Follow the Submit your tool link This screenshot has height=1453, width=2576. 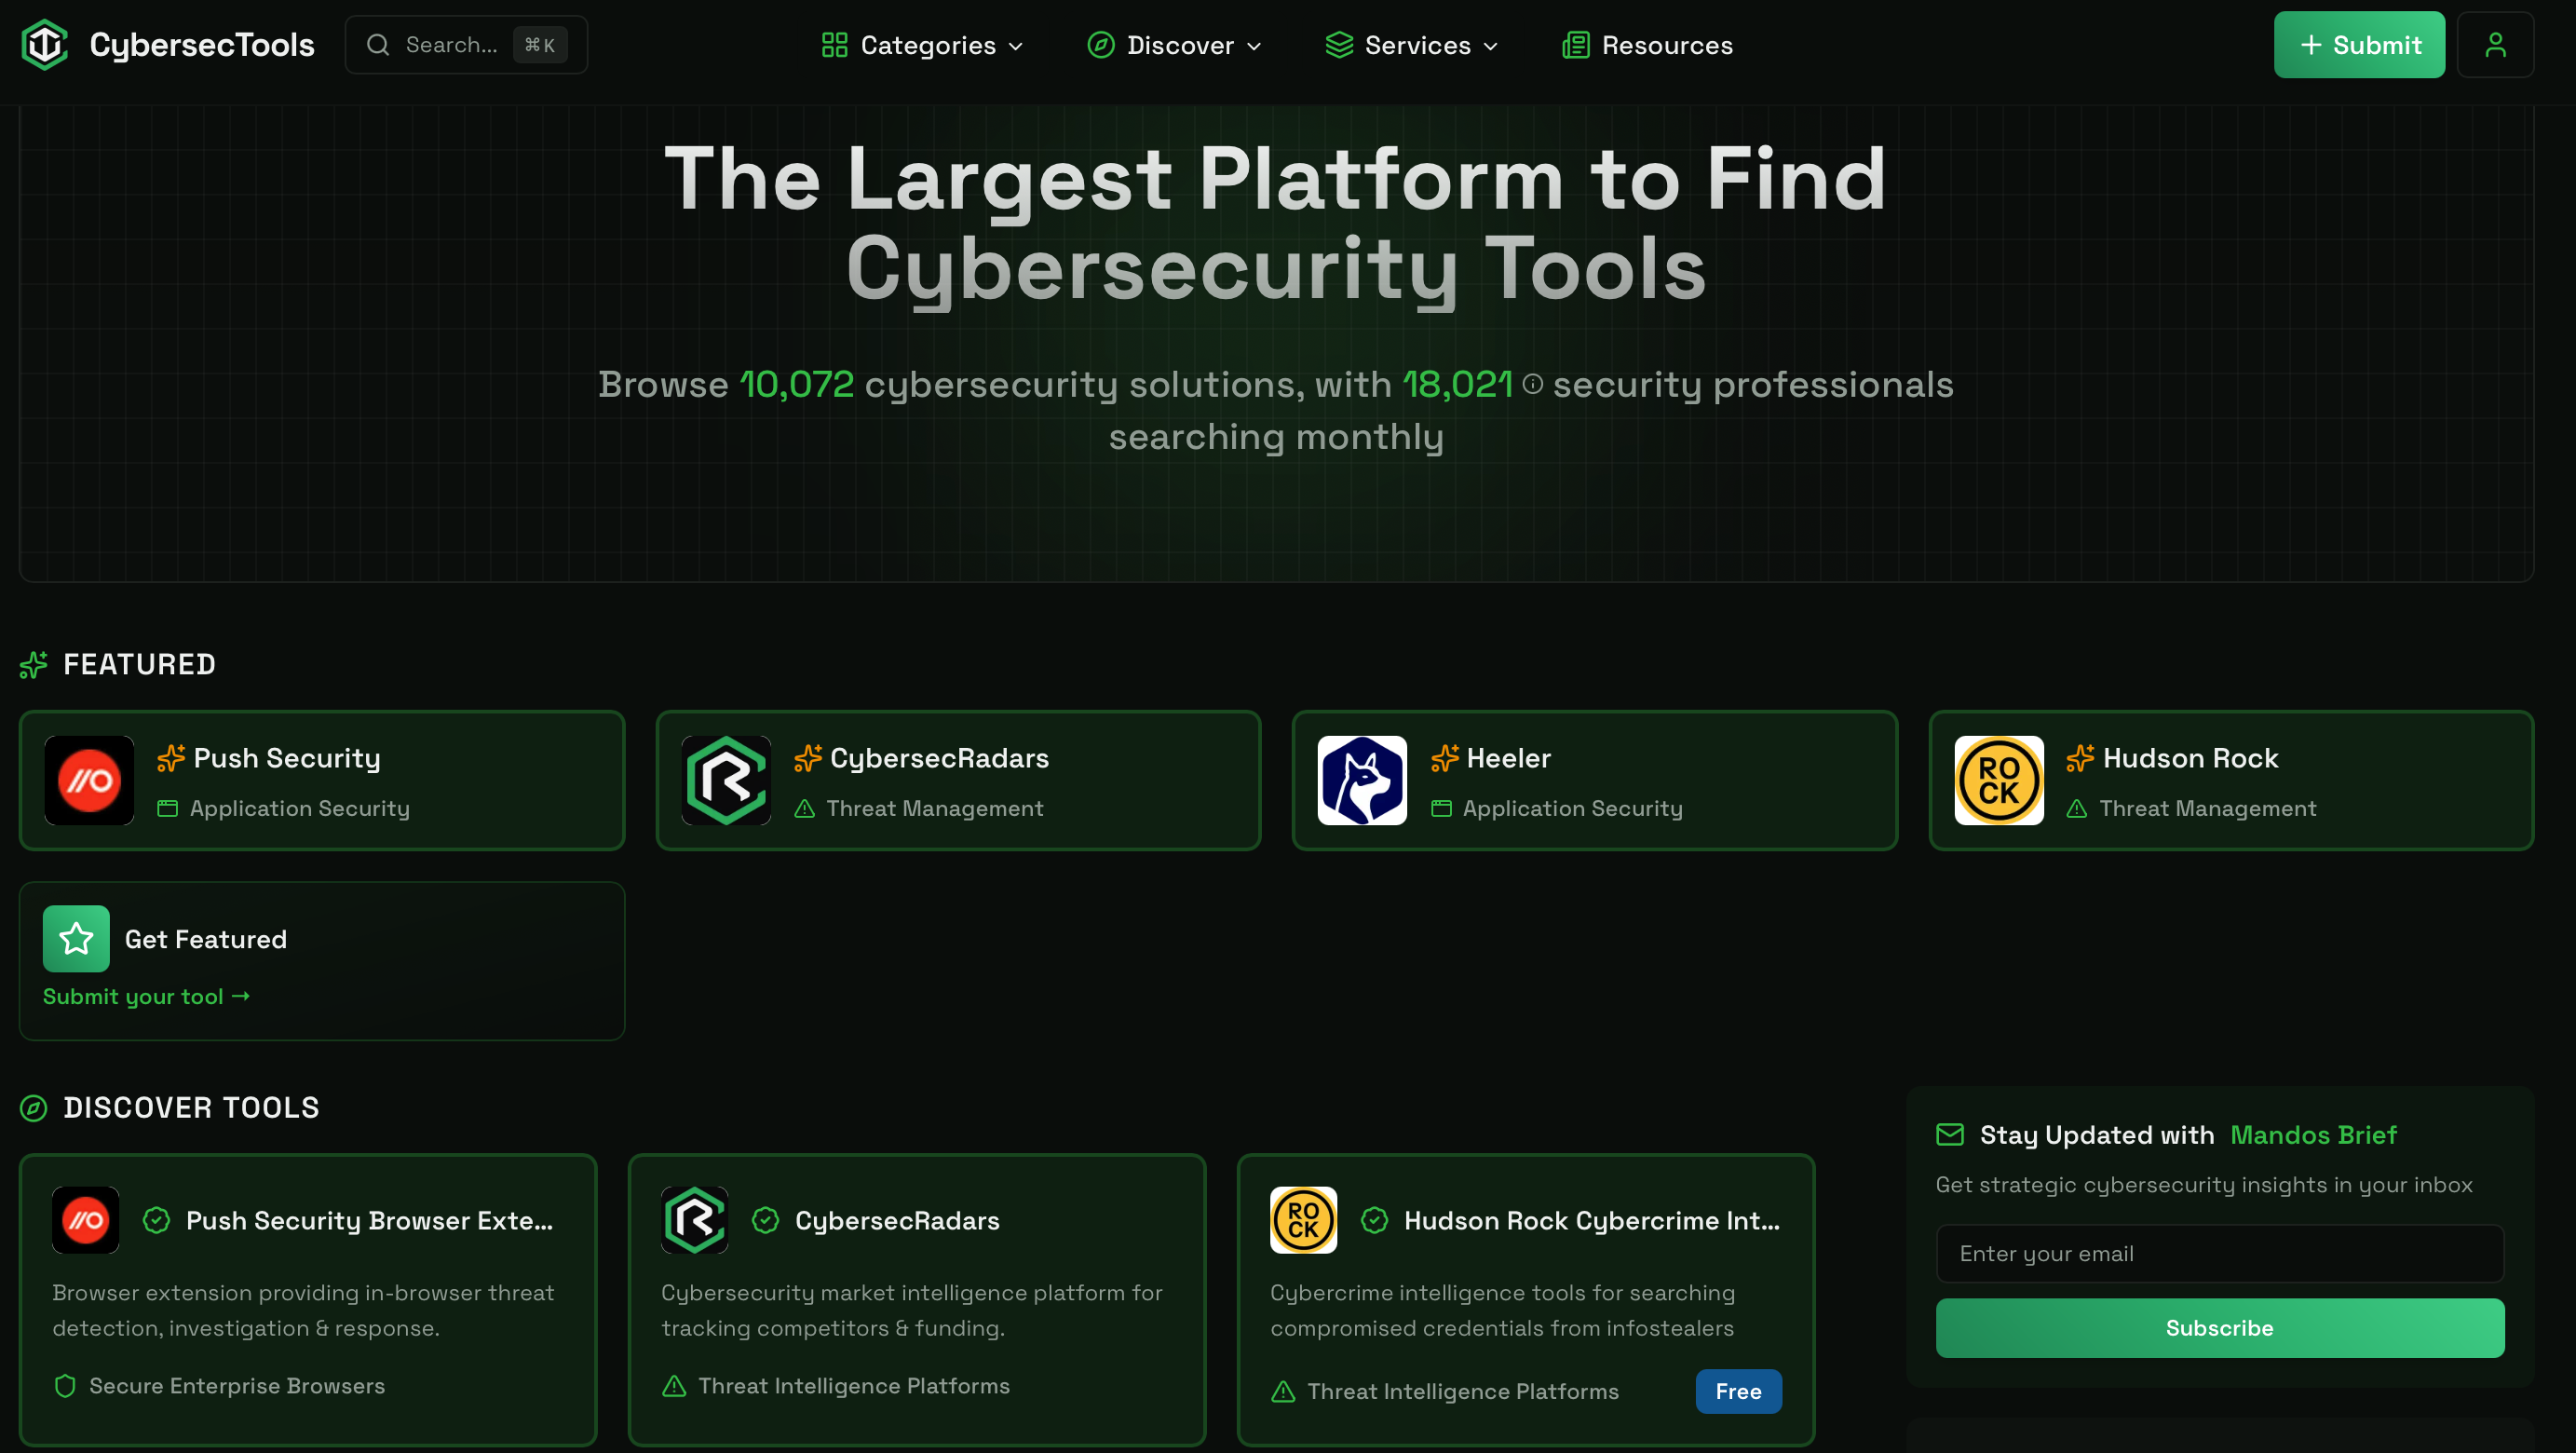click(146, 996)
